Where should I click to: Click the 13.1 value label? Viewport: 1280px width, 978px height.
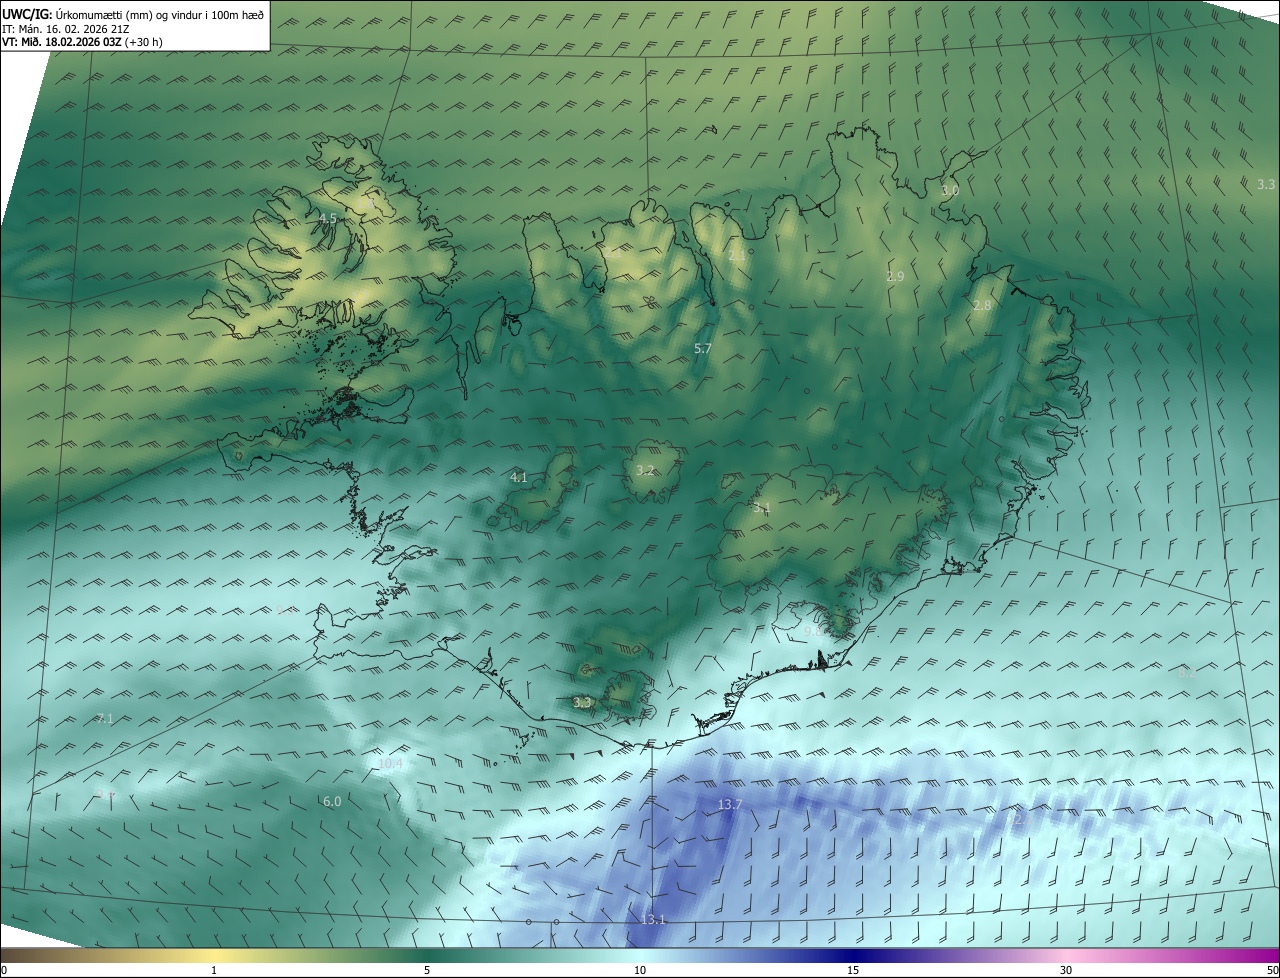point(653,919)
